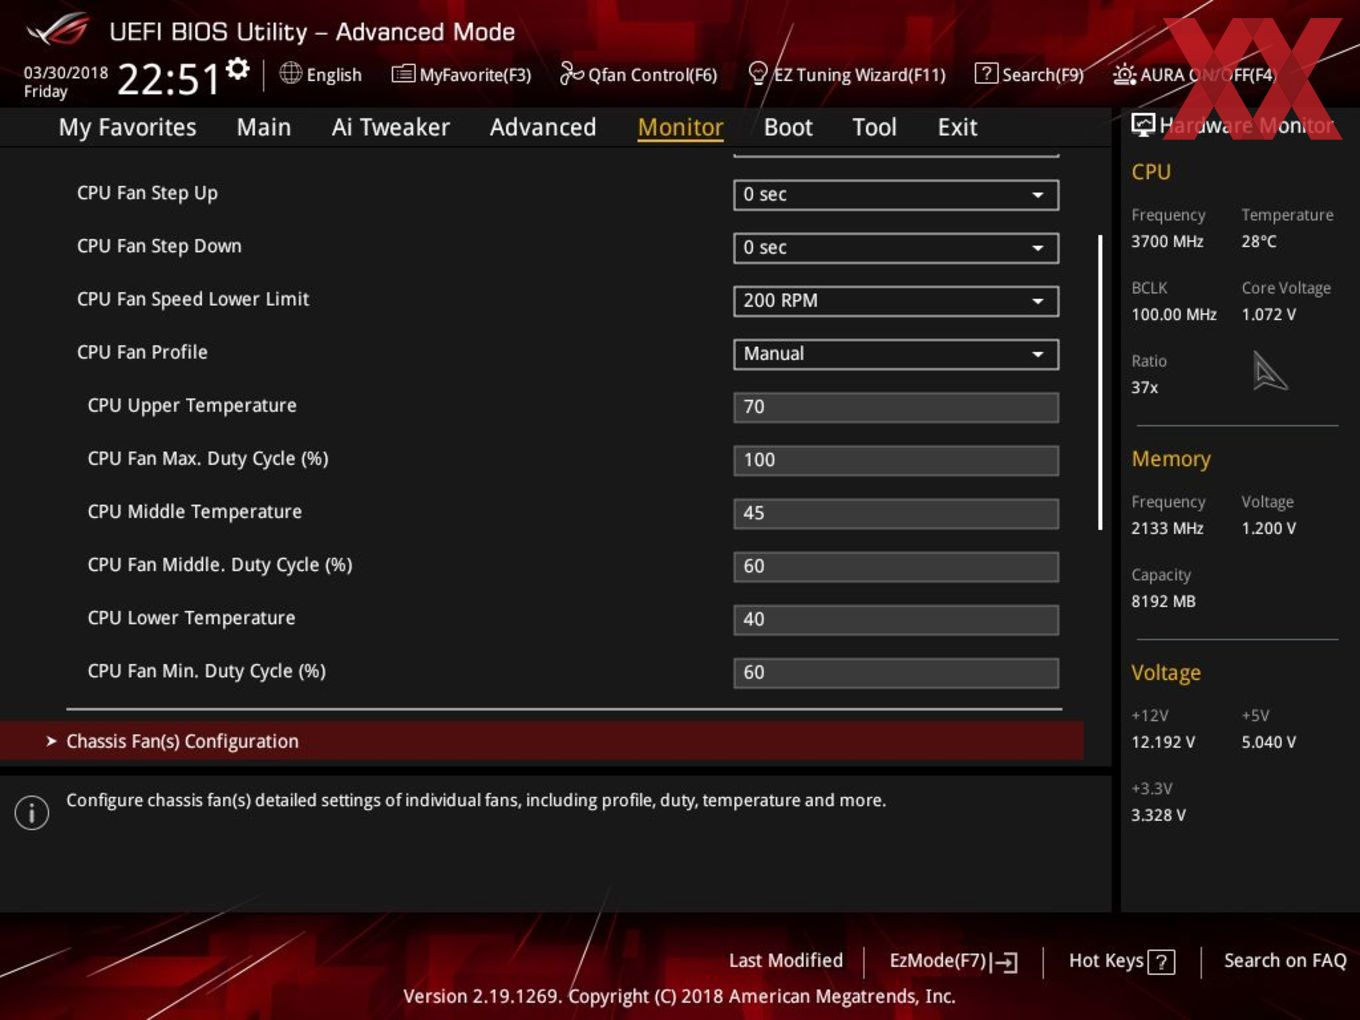Open Search(F9)
This screenshot has width=1360, height=1020.
(x=1029, y=74)
